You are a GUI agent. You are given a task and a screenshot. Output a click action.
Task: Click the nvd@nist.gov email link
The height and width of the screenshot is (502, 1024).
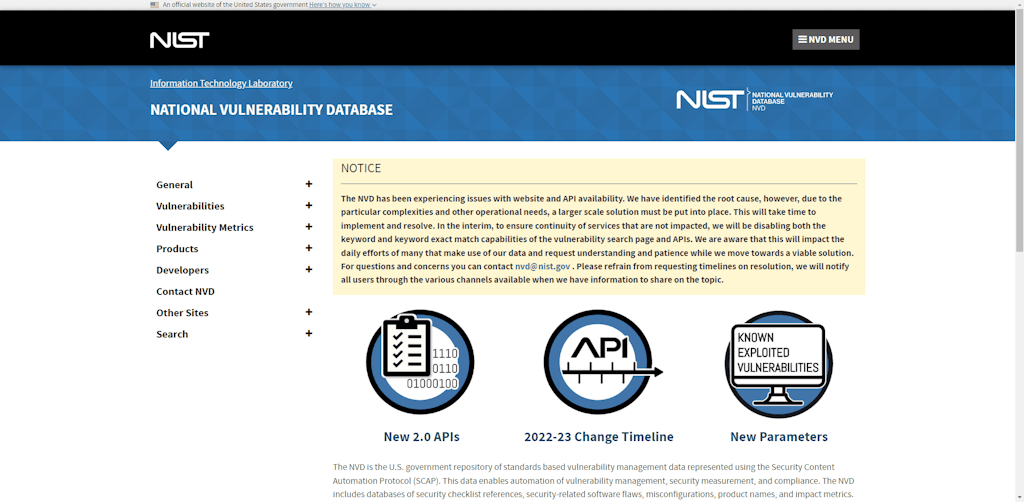pyautogui.click(x=543, y=266)
